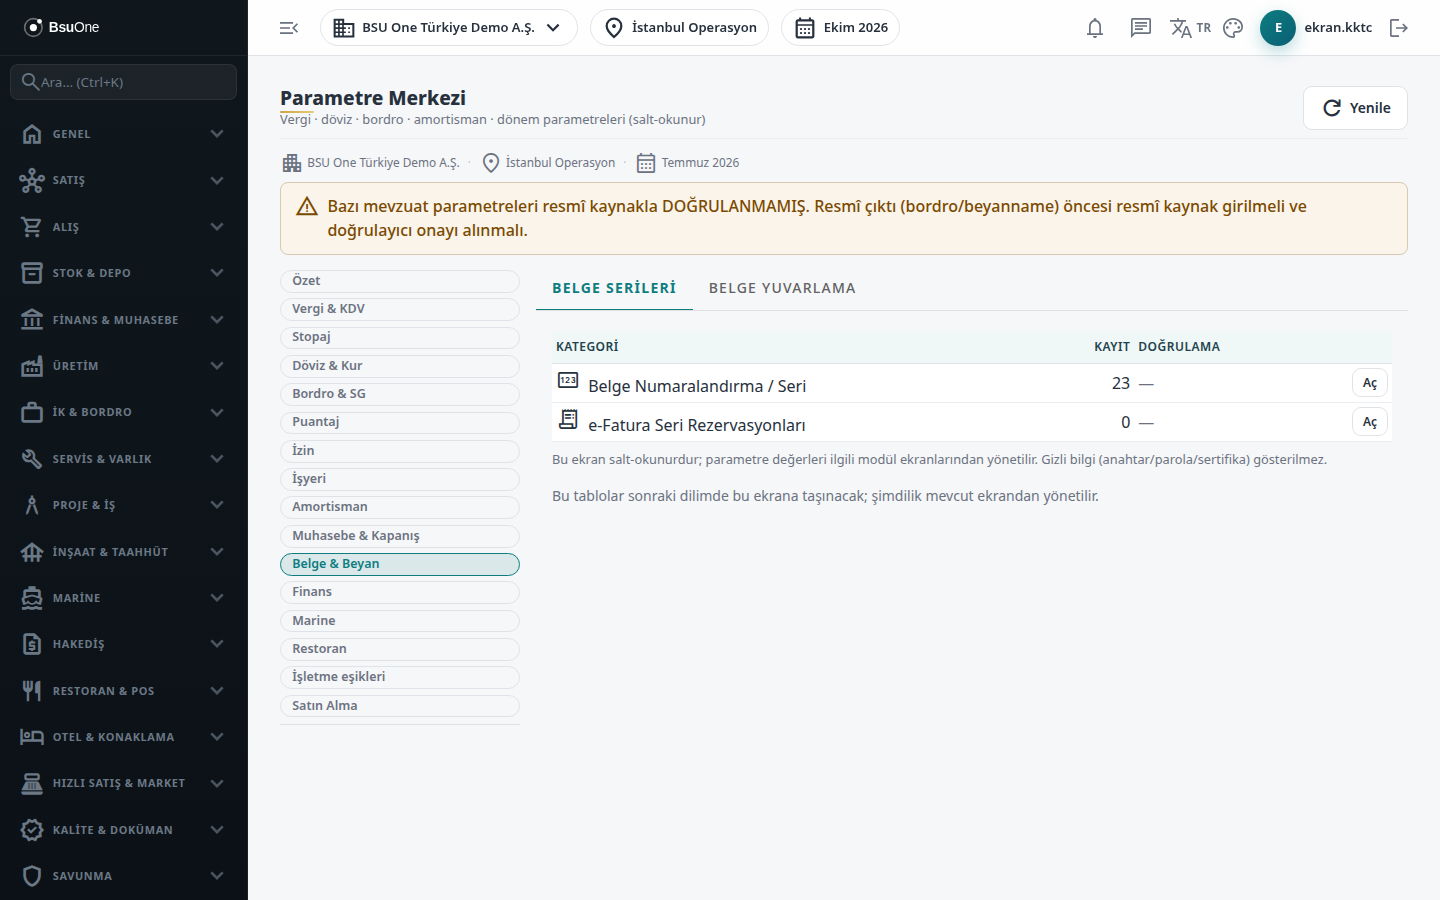Collapse the sidebar menu icon
This screenshot has height=900, width=1440.
click(289, 28)
